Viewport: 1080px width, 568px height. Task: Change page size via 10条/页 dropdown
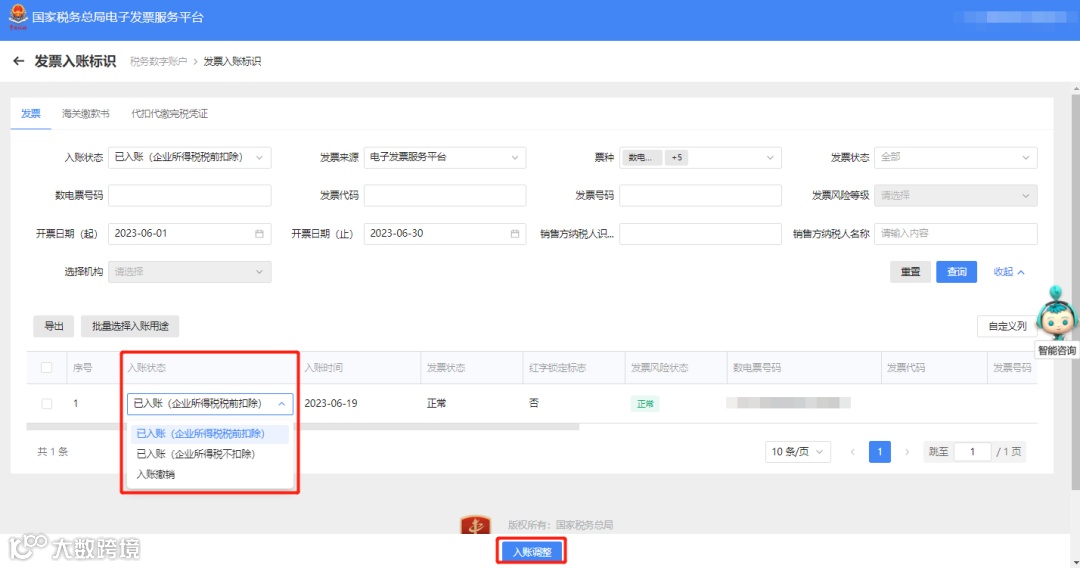[798, 452]
